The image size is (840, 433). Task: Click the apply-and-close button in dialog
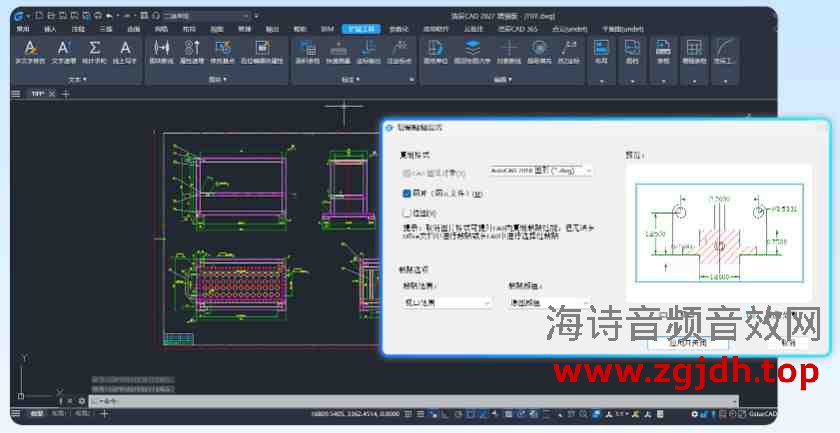(687, 342)
